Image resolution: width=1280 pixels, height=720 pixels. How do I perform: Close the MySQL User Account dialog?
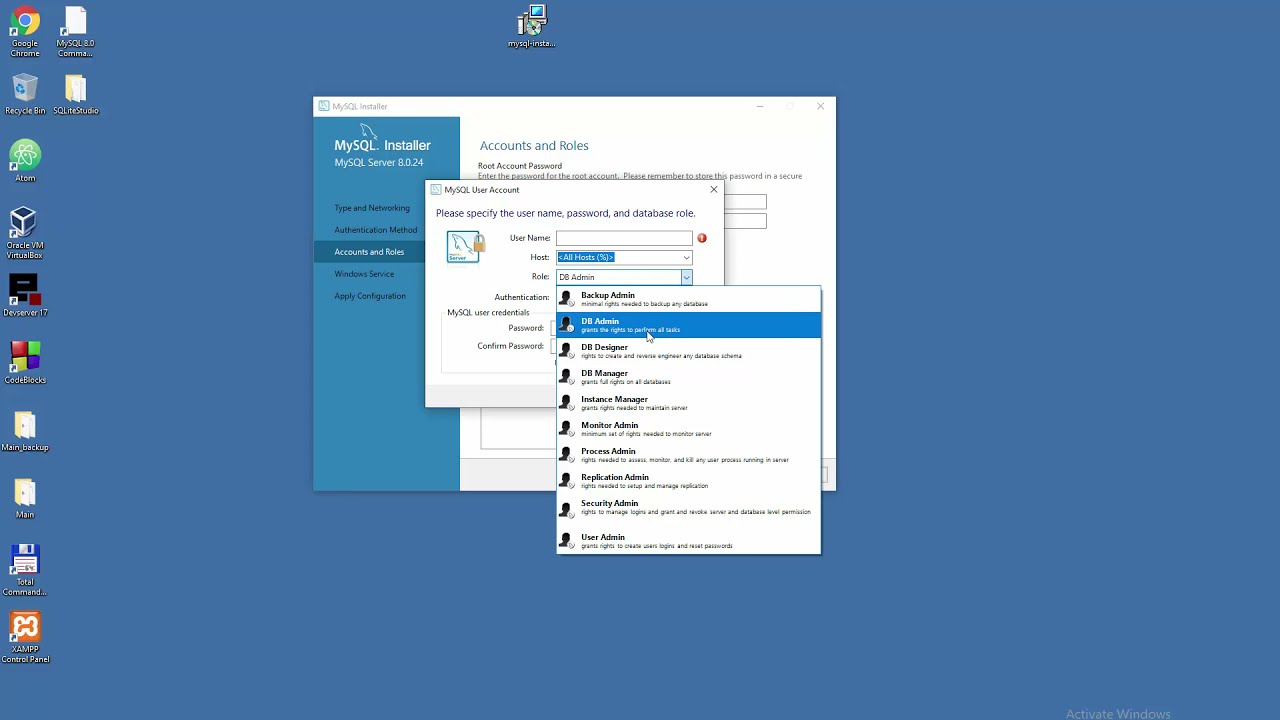click(x=713, y=189)
